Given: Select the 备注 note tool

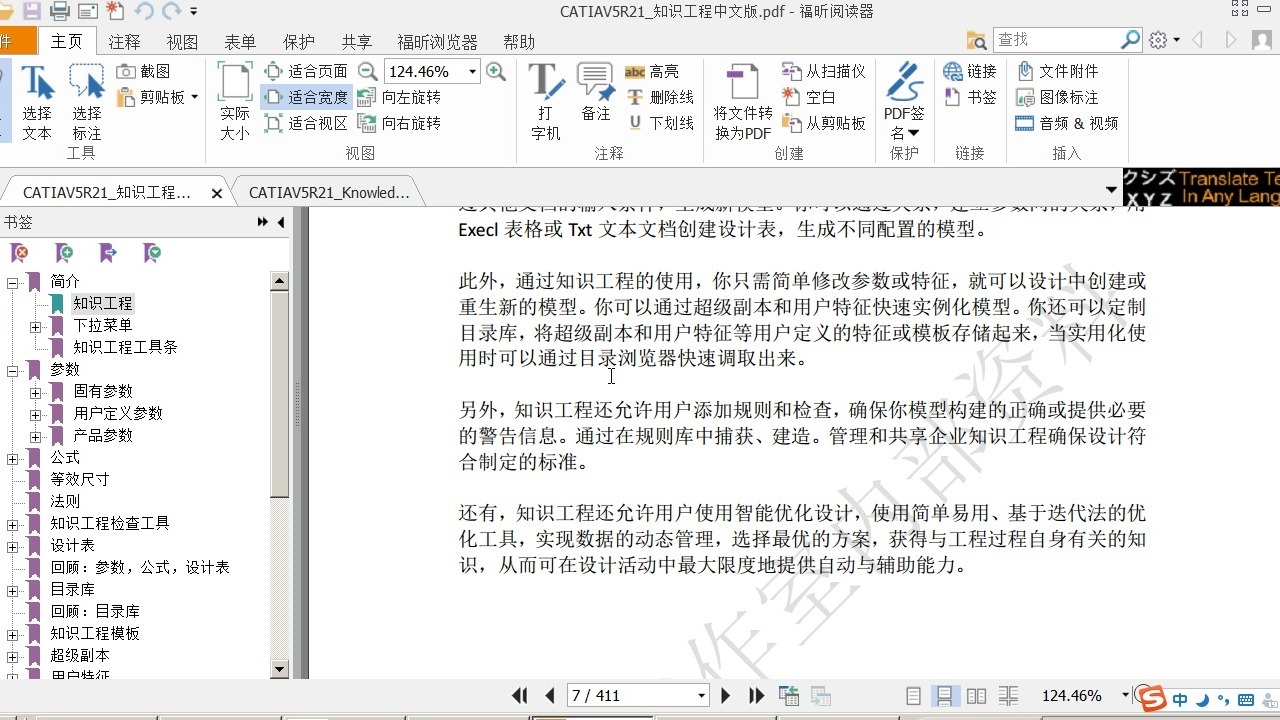Looking at the screenshot, I should [596, 93].
